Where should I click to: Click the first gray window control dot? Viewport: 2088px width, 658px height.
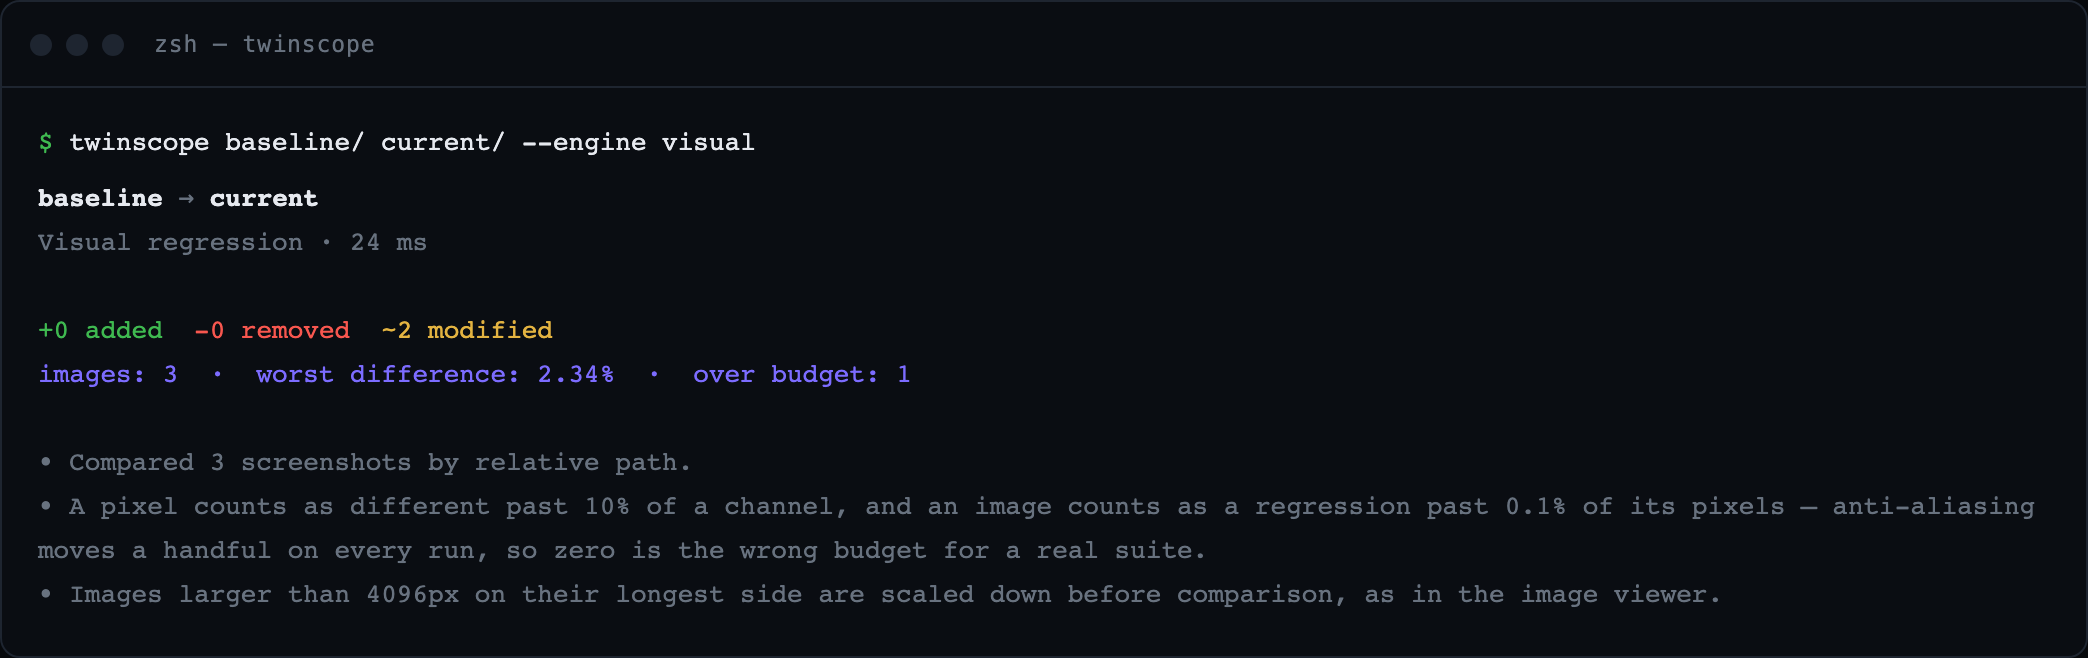41,45
